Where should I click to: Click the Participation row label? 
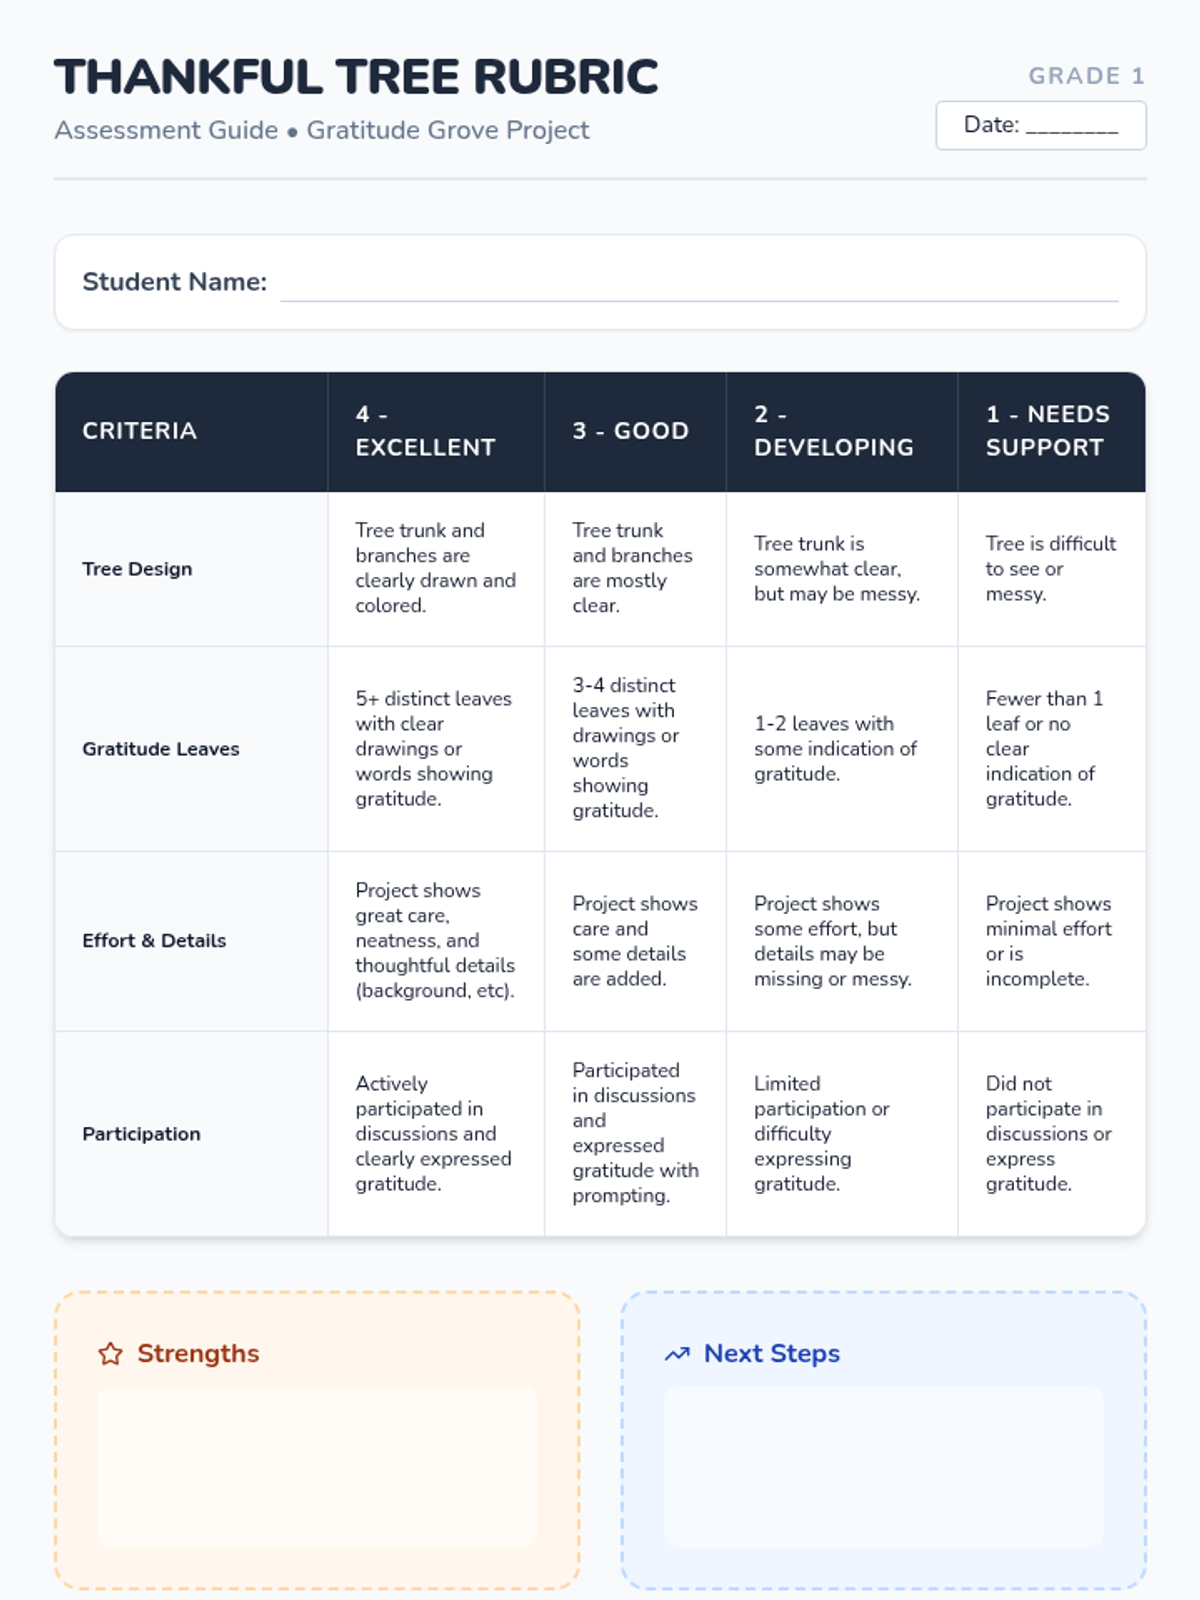point(141,1134)
